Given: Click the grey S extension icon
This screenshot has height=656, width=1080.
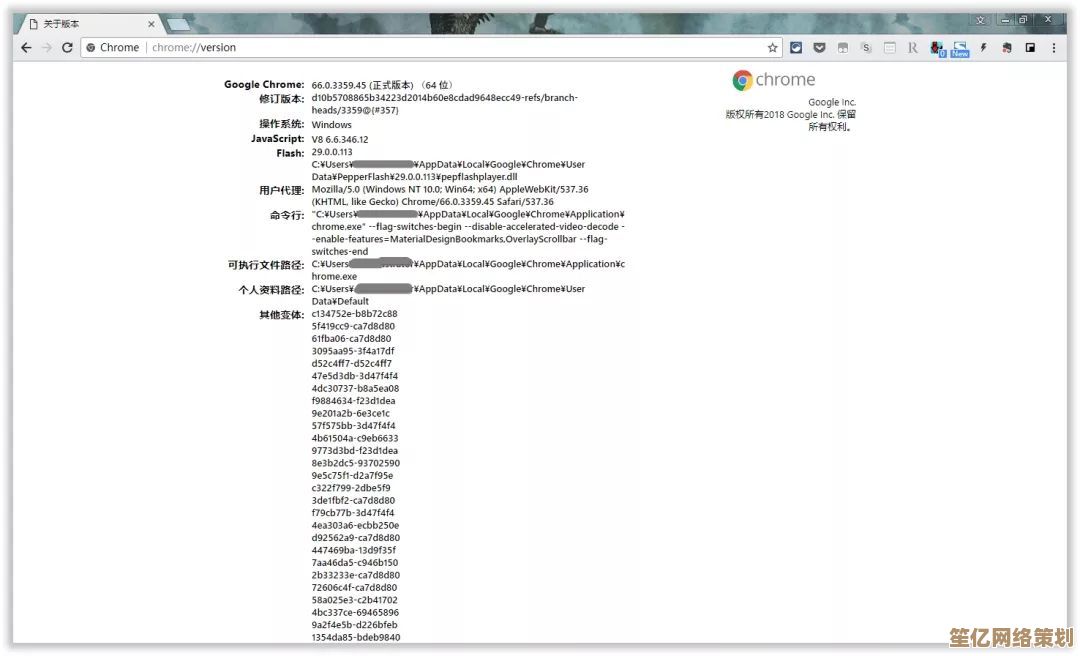Looking at the screenshot, I should [x=866, y=48].
